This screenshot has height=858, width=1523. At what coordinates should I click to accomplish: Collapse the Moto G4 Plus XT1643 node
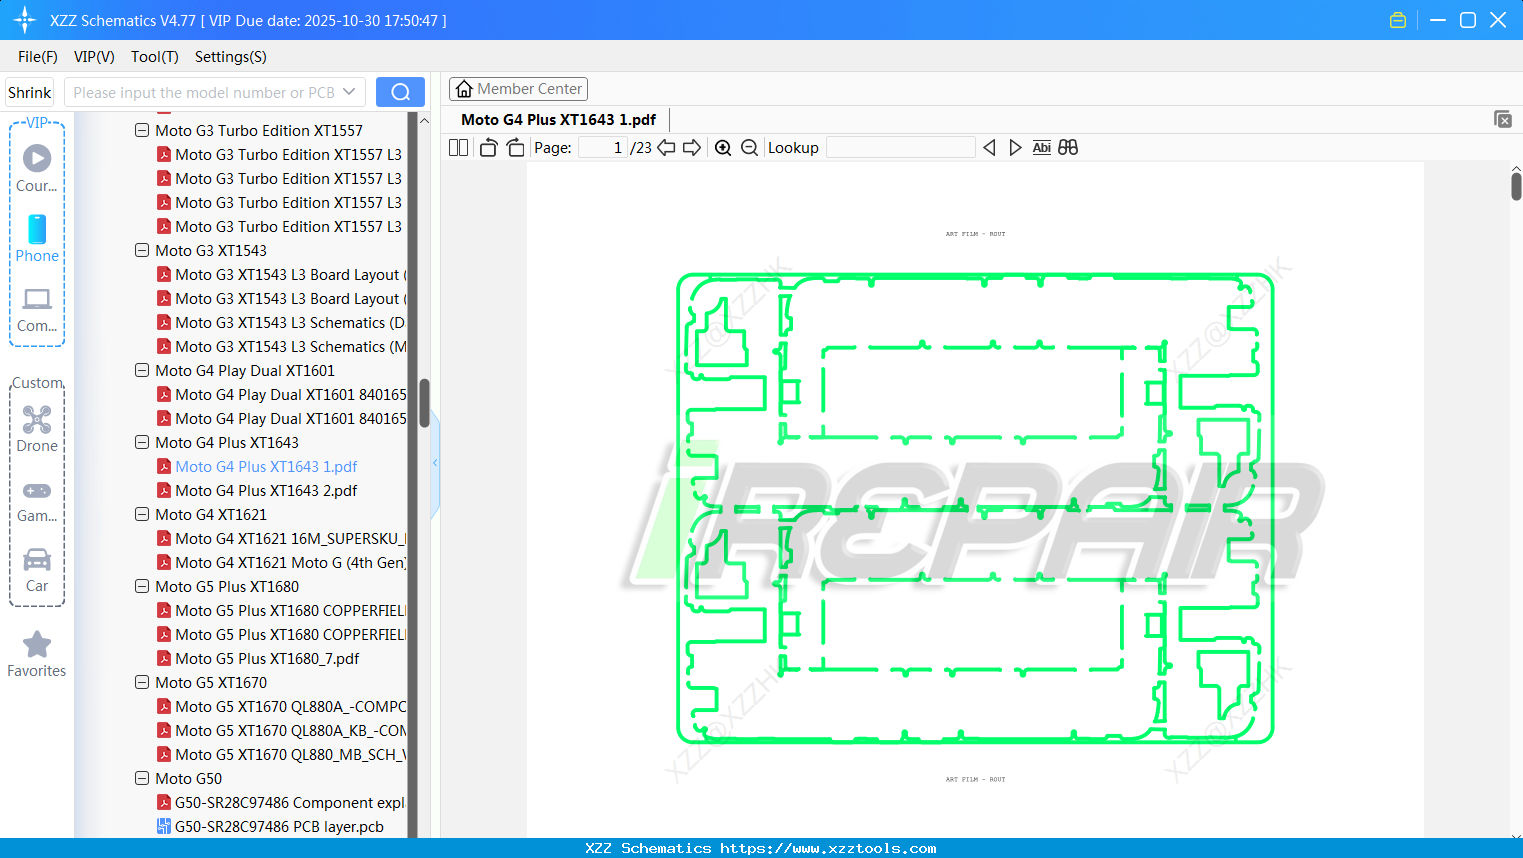tap(141, 442)
